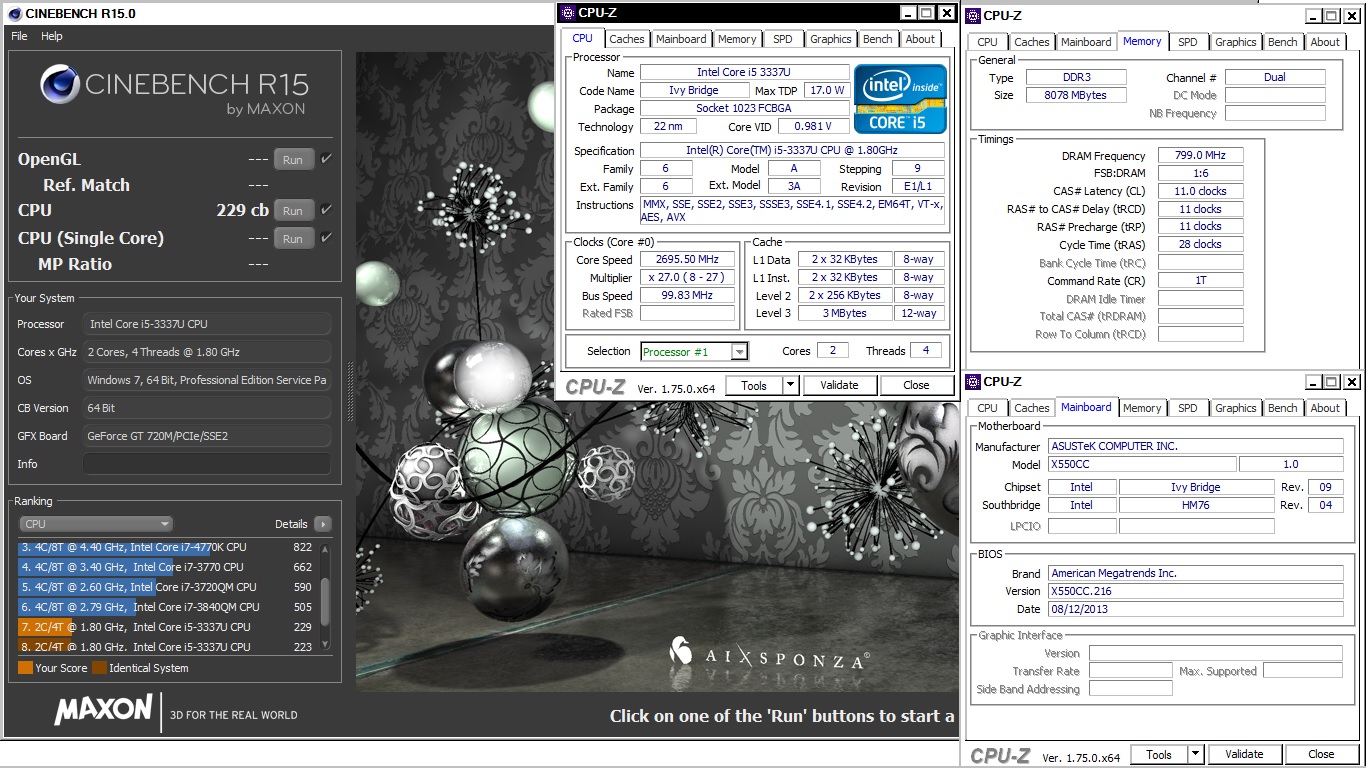1366x768 pixels.
Task: Click the empty Info field
Action: (x=207, y=464)
